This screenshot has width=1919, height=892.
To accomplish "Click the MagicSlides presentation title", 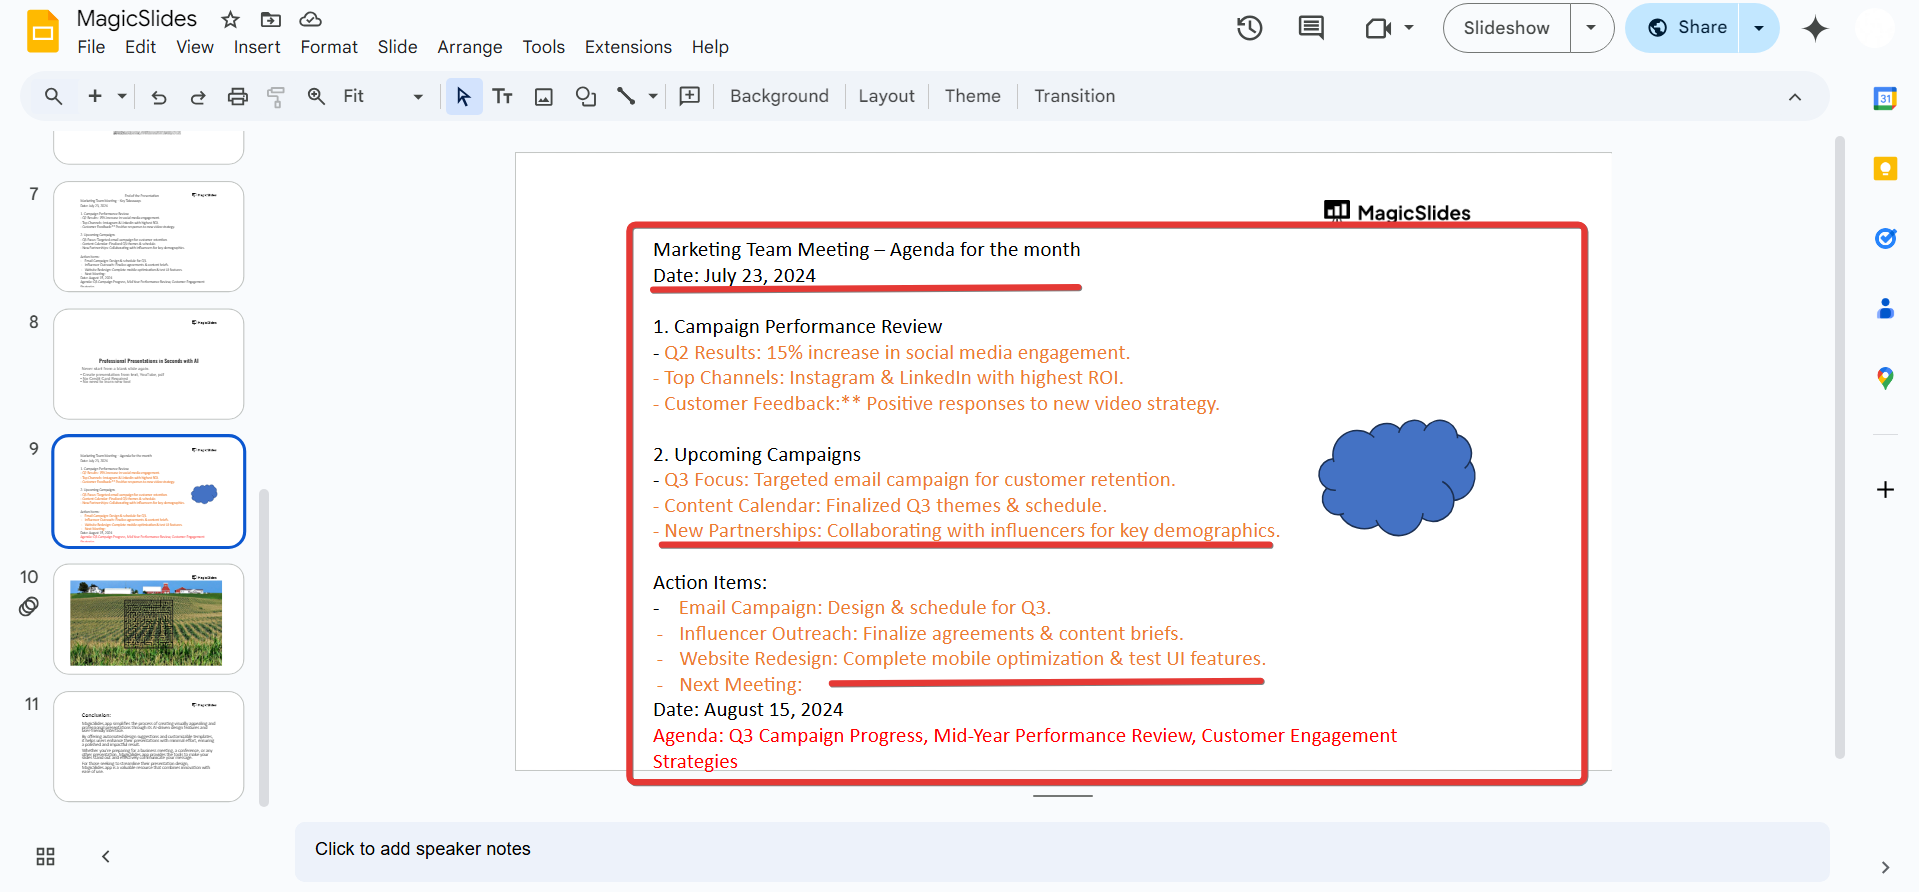I will (x=137, y=19).
